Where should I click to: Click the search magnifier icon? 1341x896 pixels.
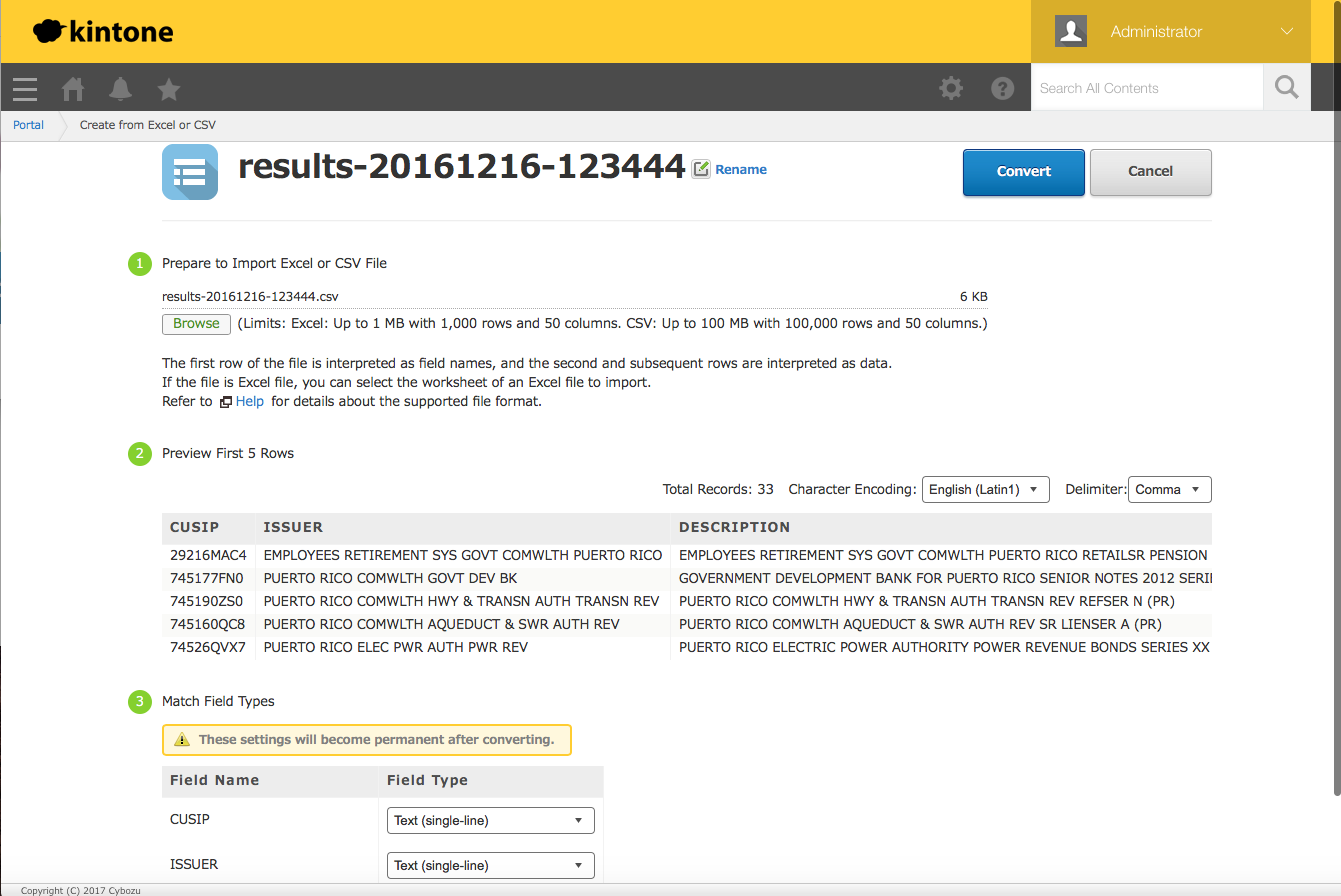tap(1287, 88)
